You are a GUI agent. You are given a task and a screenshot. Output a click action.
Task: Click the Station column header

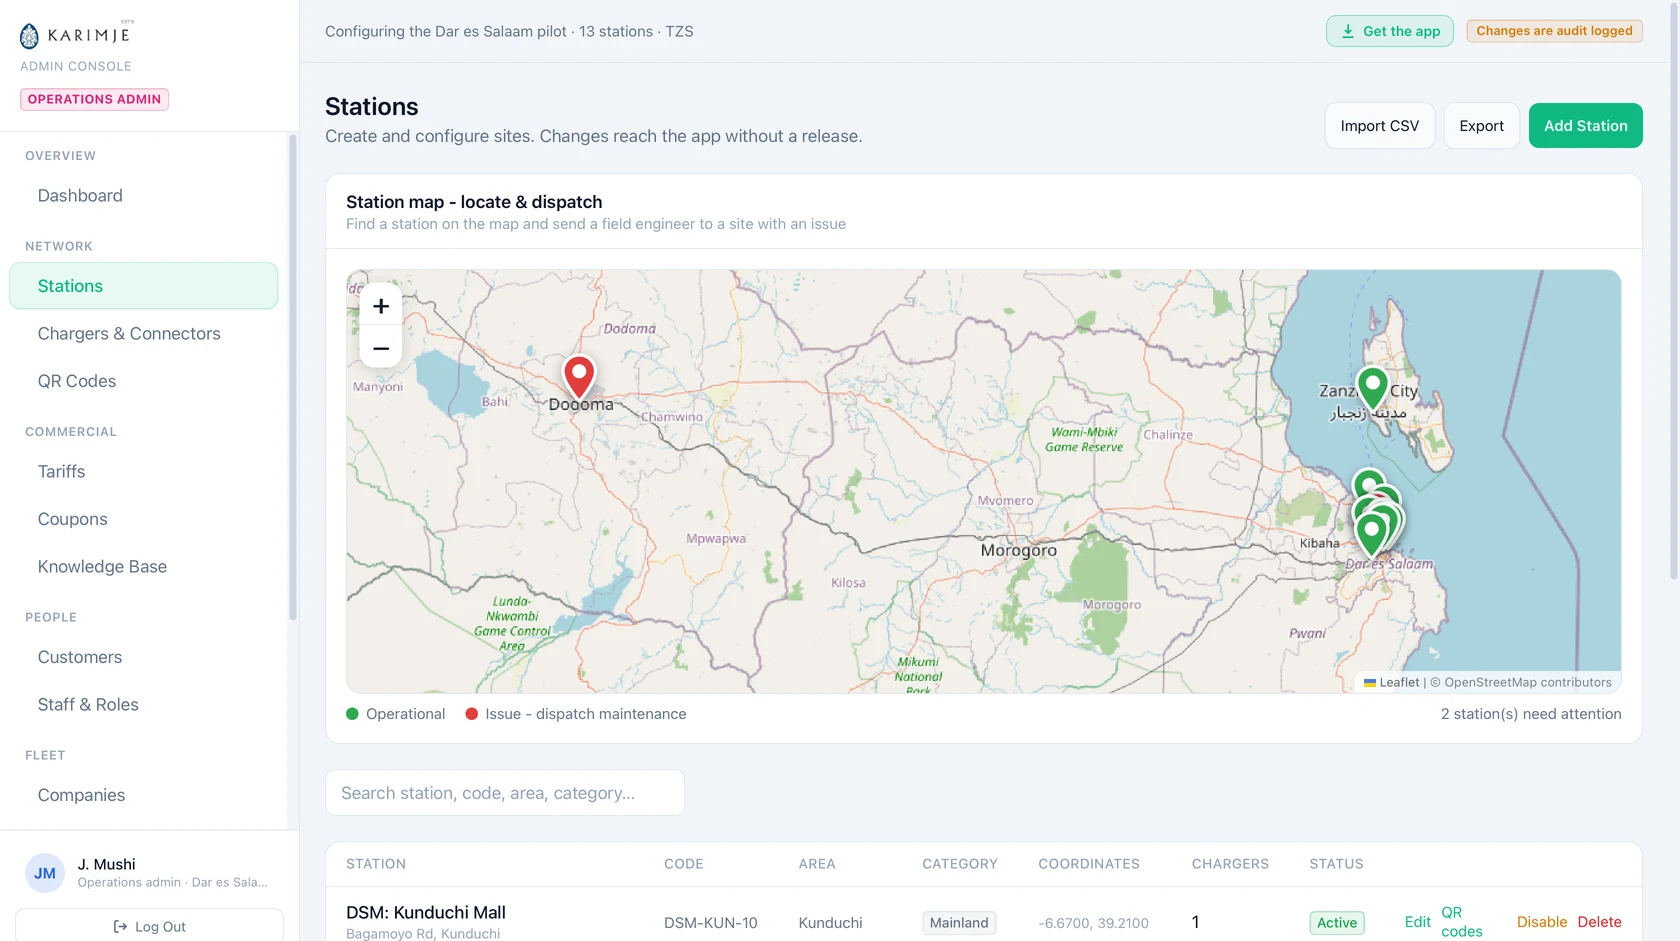coord(376,864)
